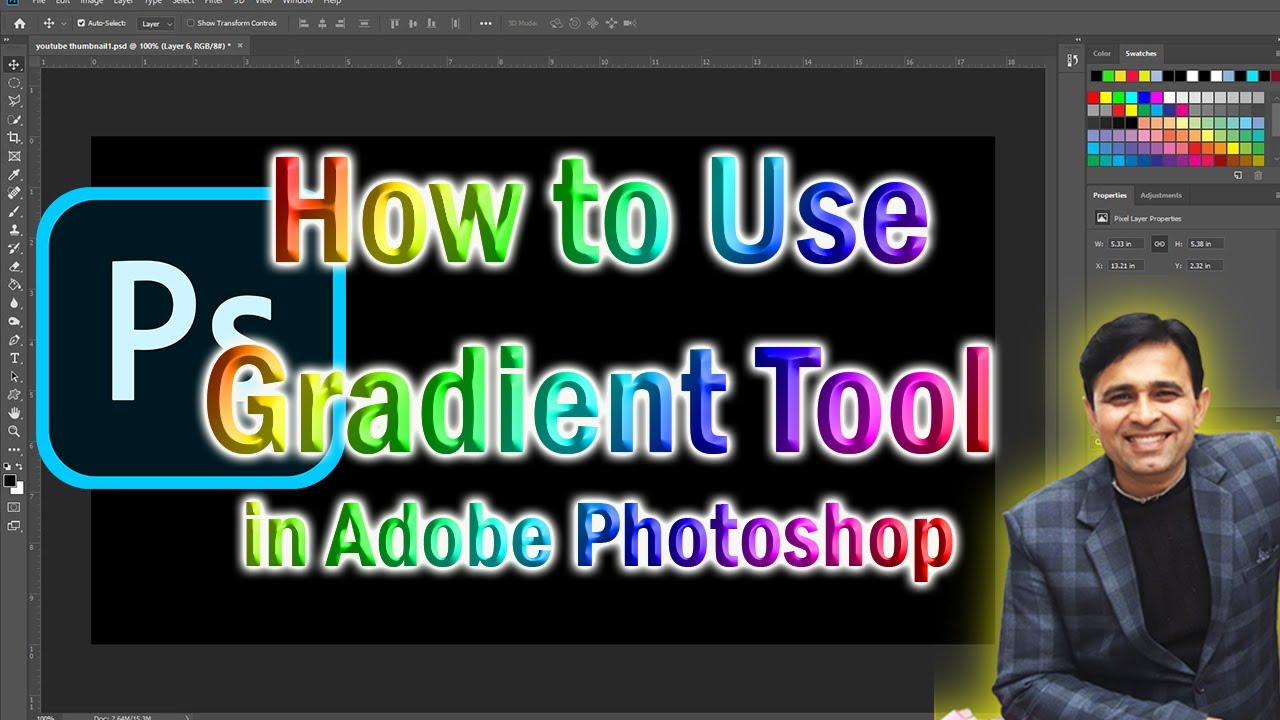Viewport: 1280px width, 720px height.
Task: Select the Blur tool
Action: 14,303
